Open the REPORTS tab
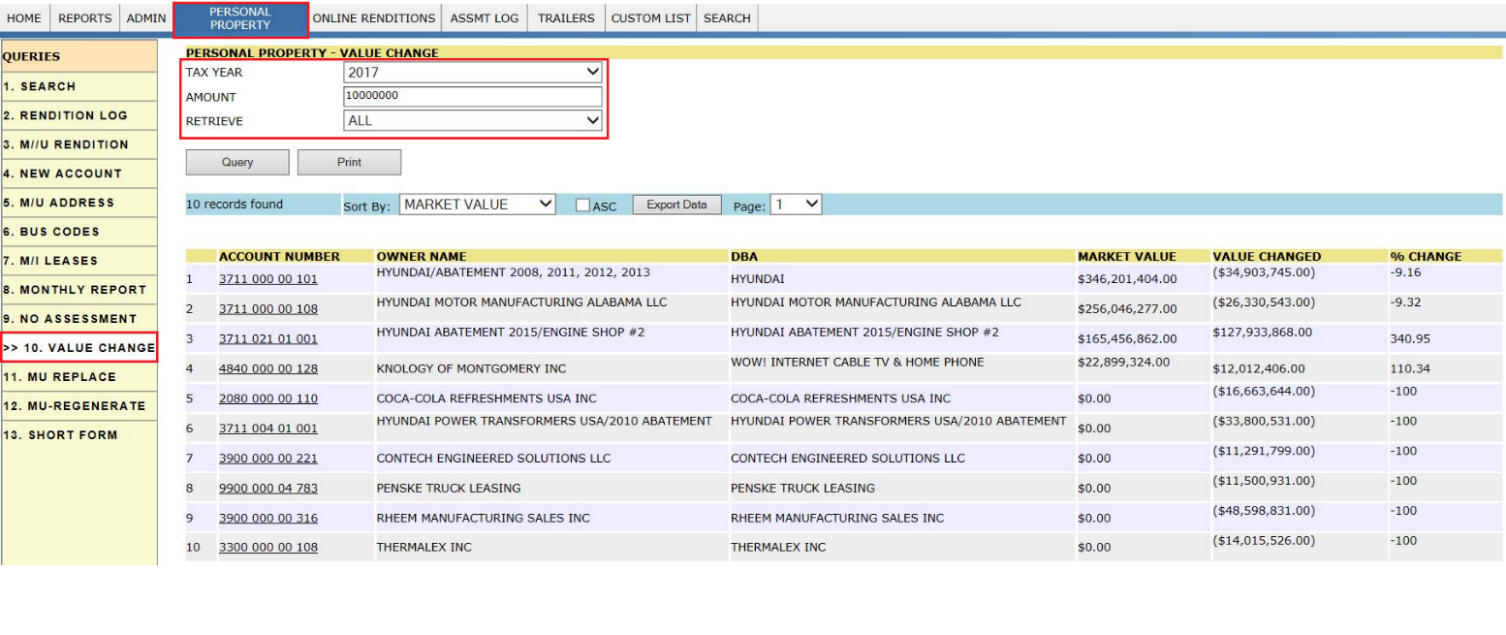The image size is (1506, 635). 85,18
